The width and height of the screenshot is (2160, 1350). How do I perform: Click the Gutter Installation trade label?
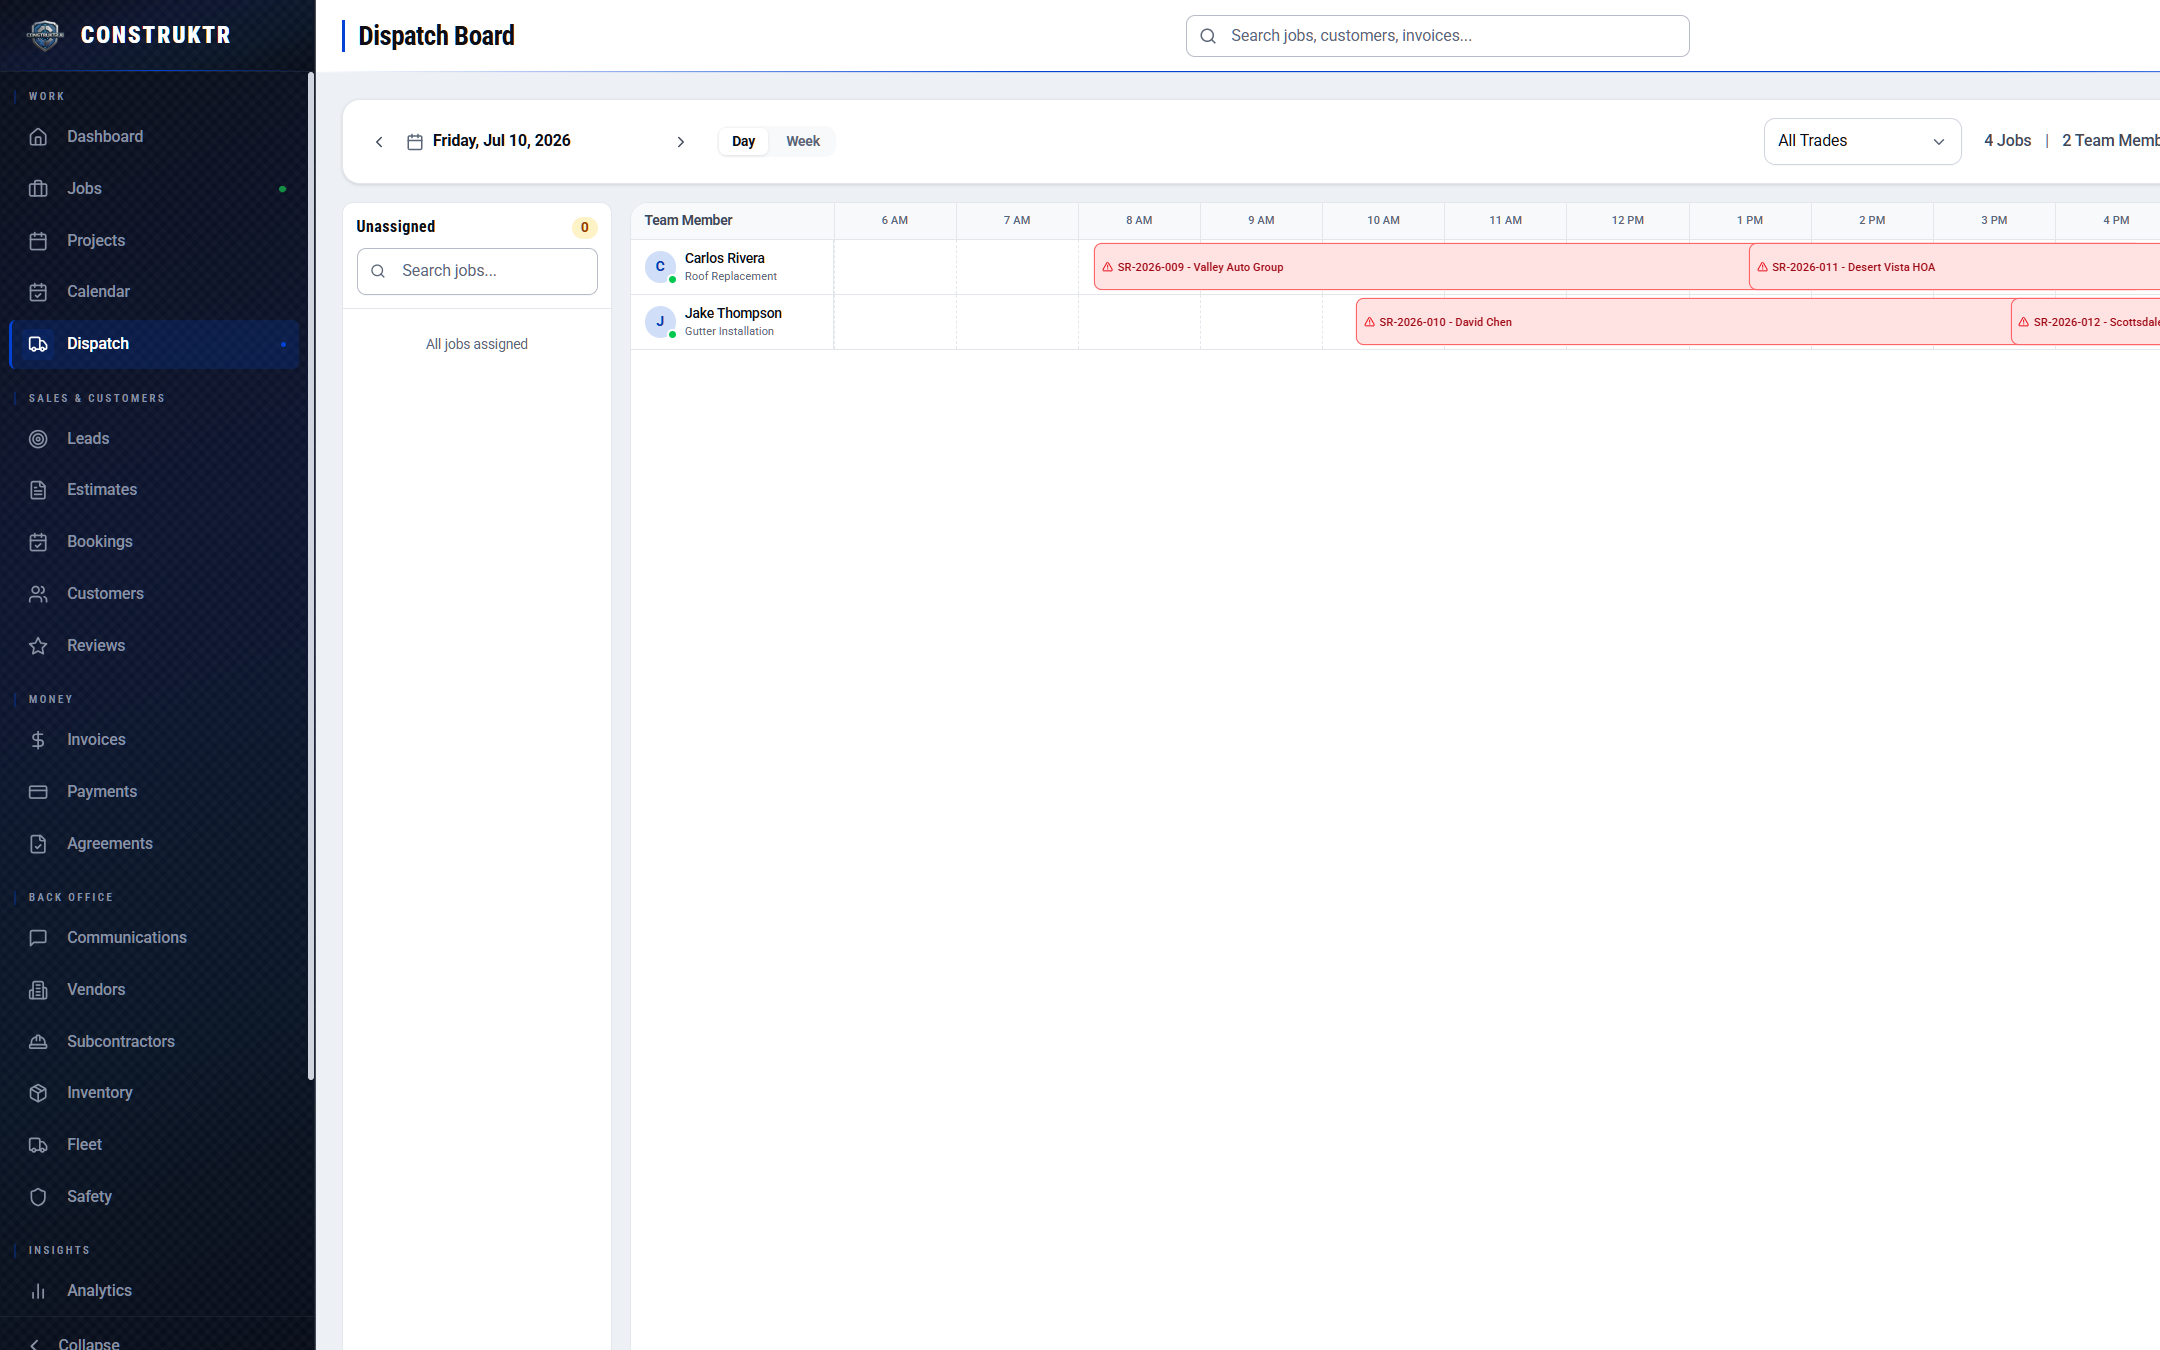[x=729, y=332]
